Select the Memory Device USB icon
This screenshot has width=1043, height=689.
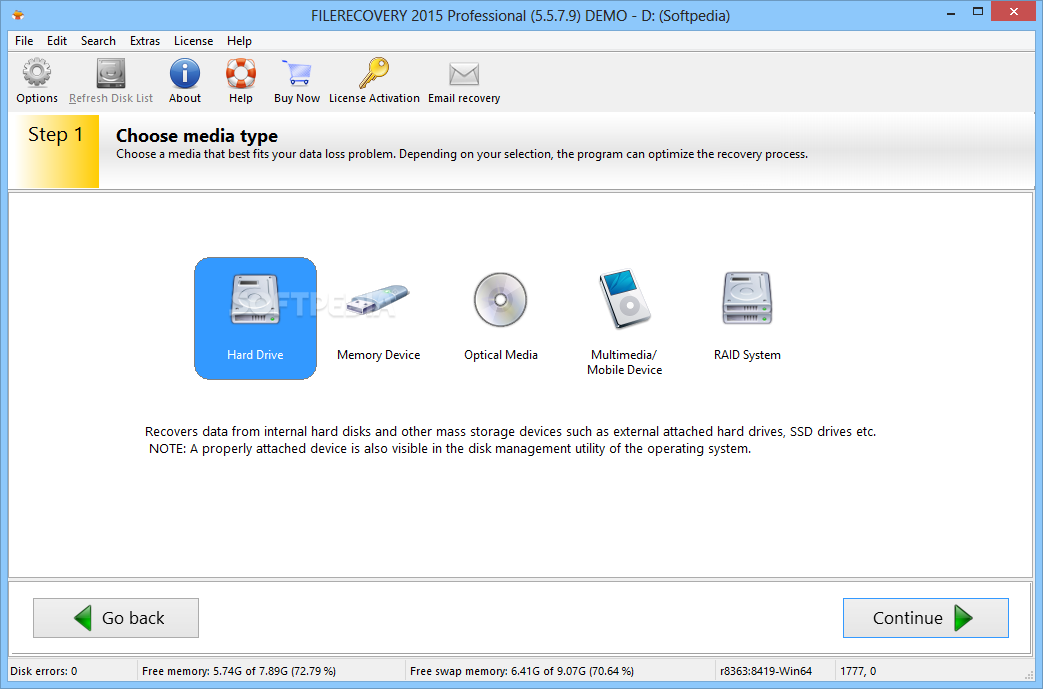(378, 299)
